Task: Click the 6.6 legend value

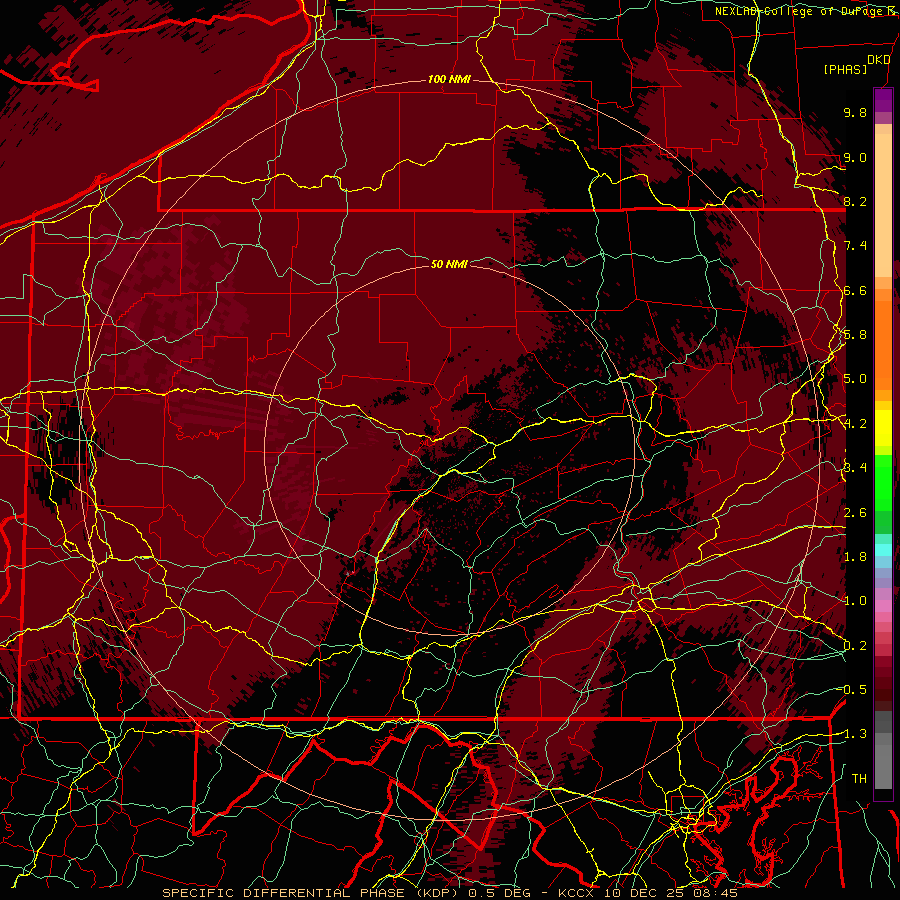Action: tap(855, 290)
